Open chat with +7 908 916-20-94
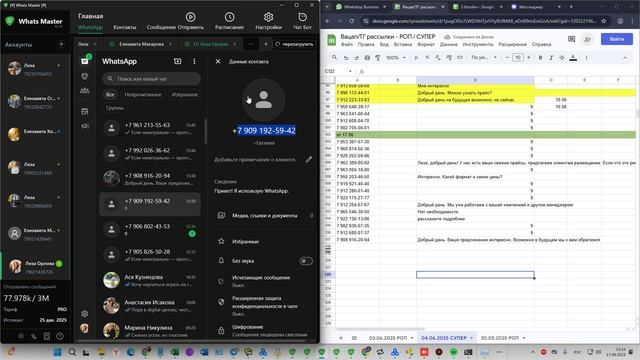The height and width of the screenshot is (360, 640). [x=150, y=179]
